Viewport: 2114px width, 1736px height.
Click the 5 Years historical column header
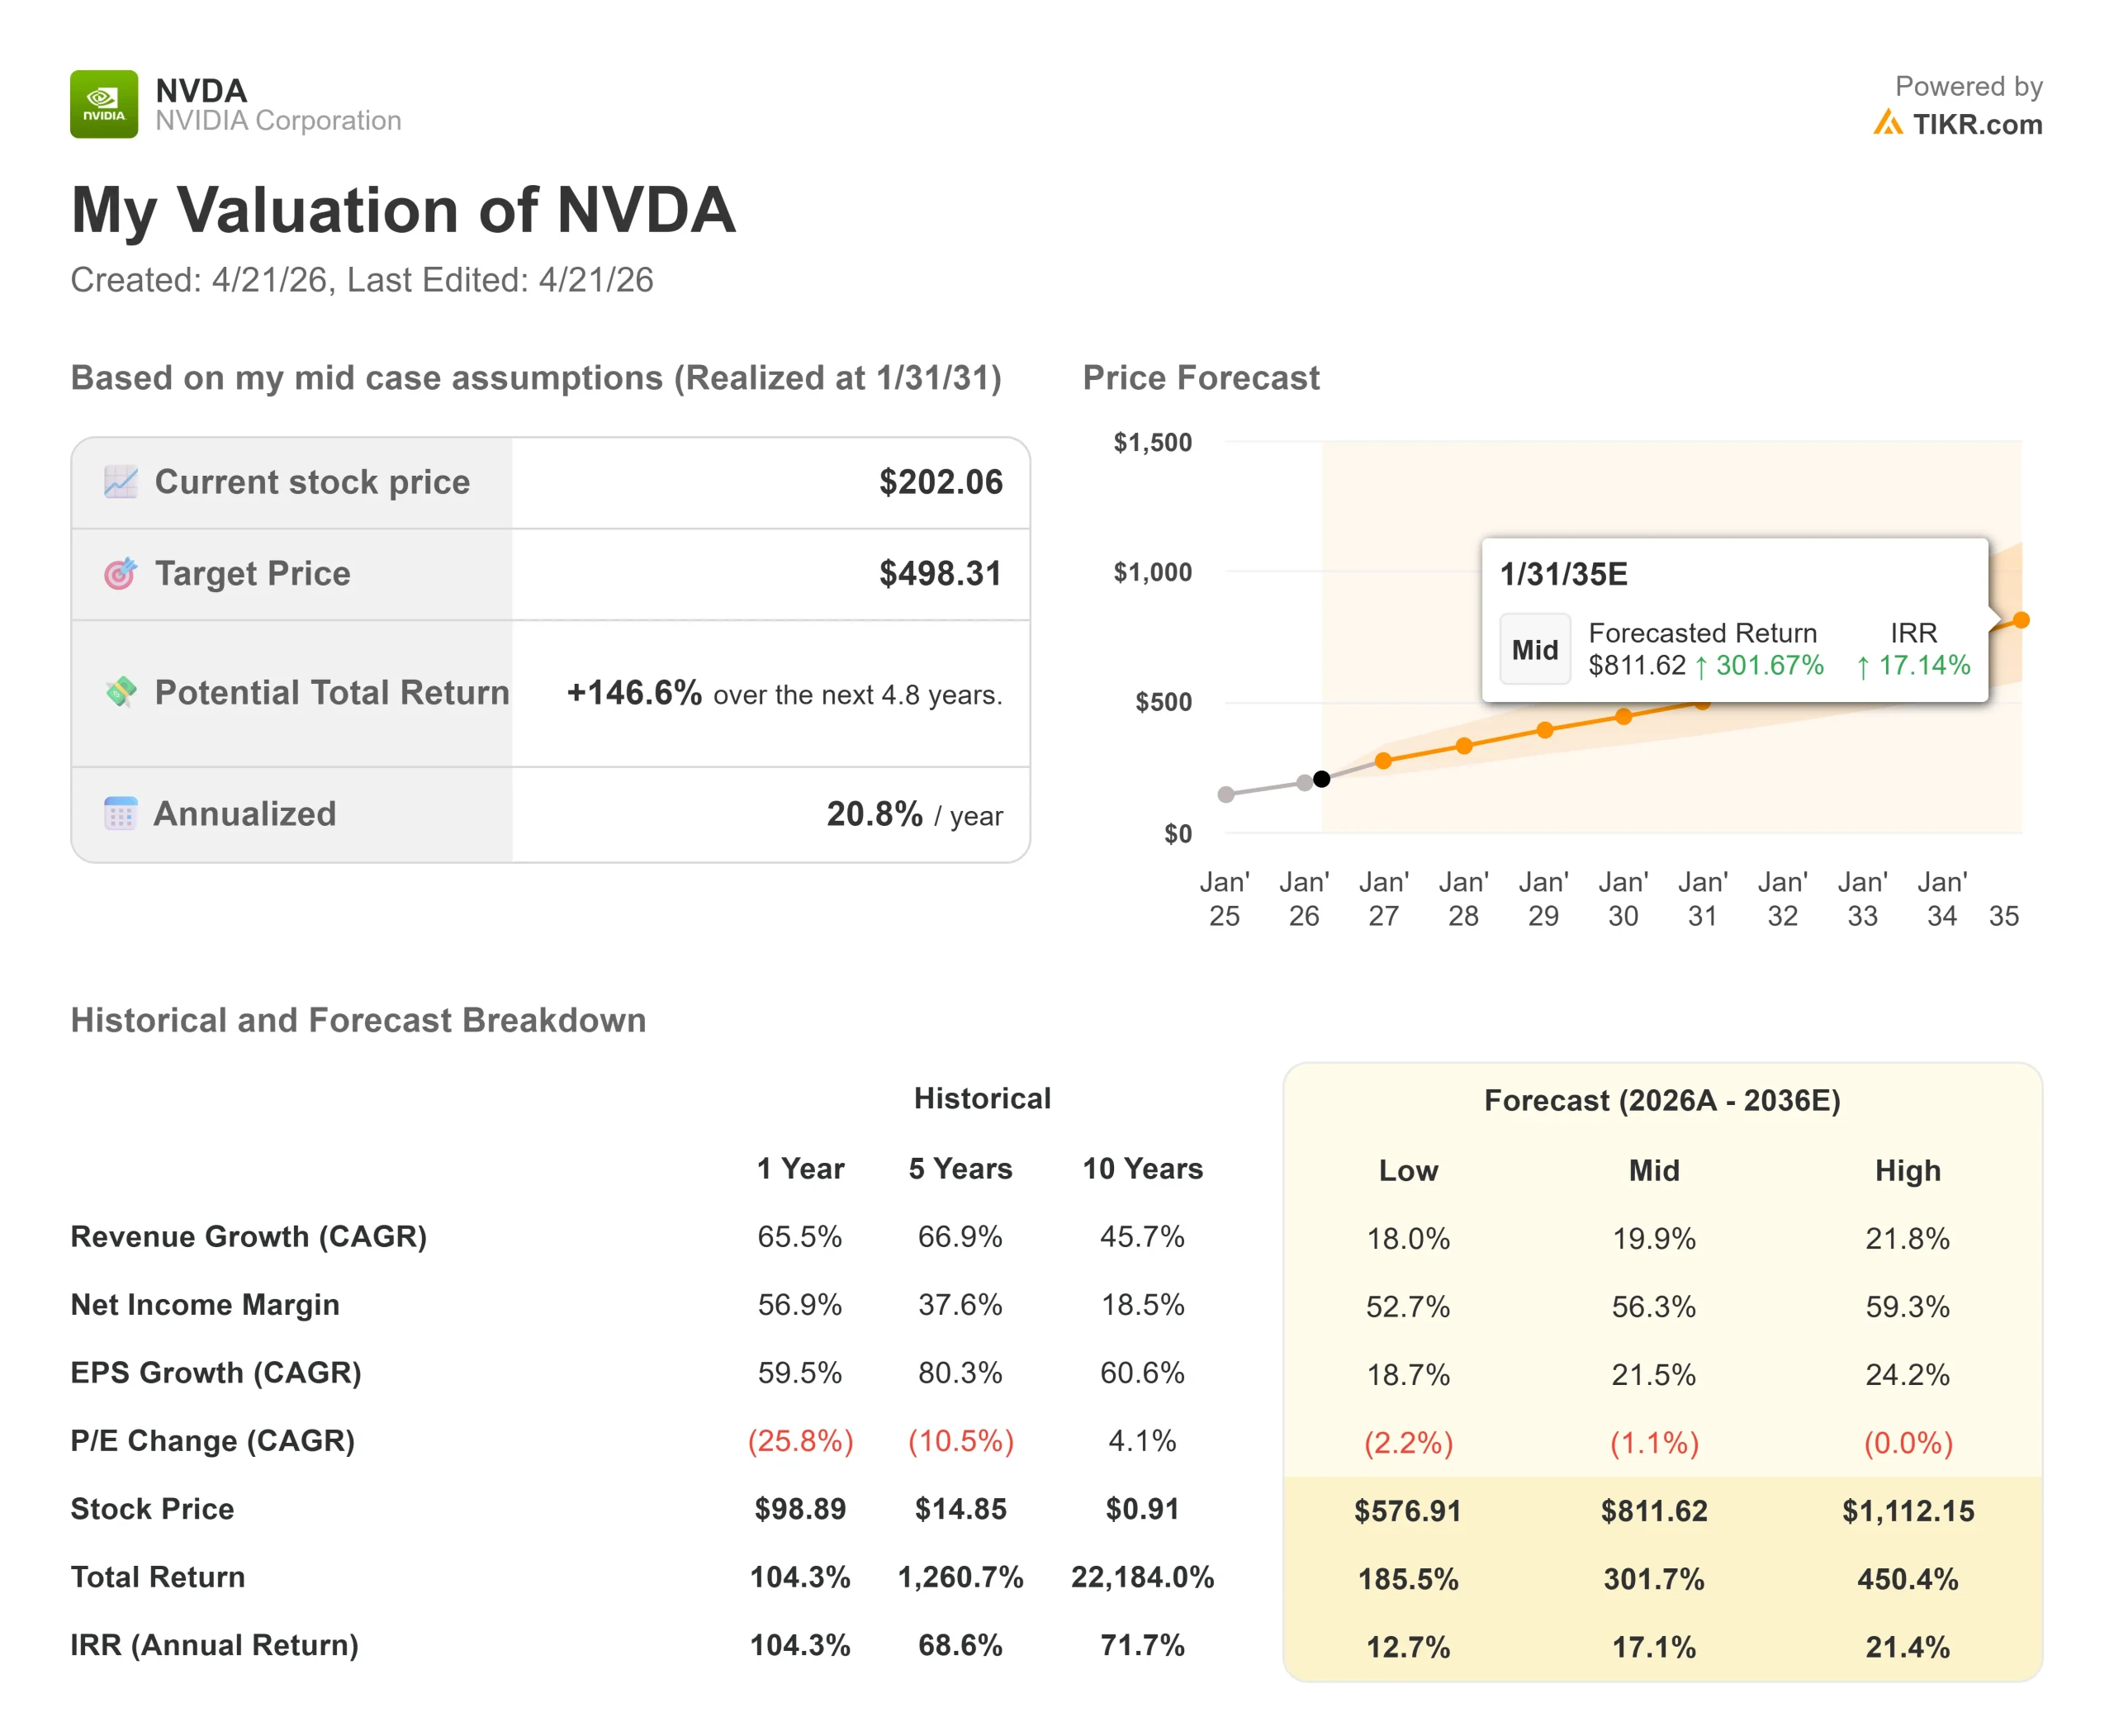click(960, 1168)
